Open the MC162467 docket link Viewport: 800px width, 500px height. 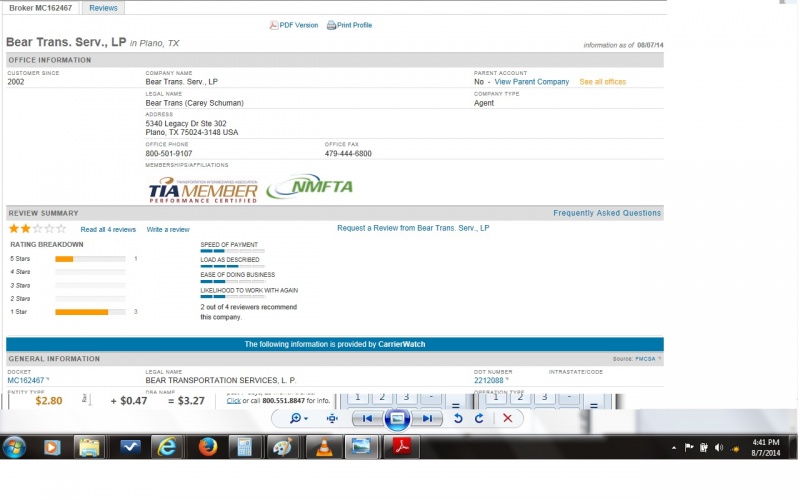click(x=26, y=381)
